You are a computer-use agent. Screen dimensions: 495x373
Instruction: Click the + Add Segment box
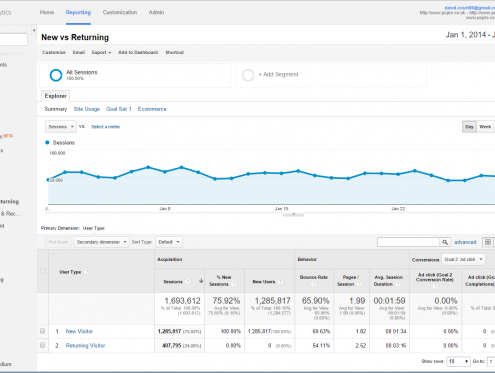331,75
